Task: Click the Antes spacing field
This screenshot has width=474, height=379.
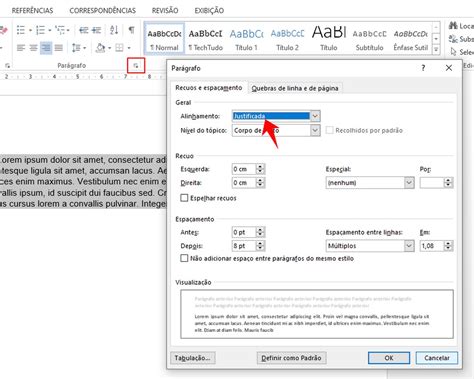Action: 244,232
